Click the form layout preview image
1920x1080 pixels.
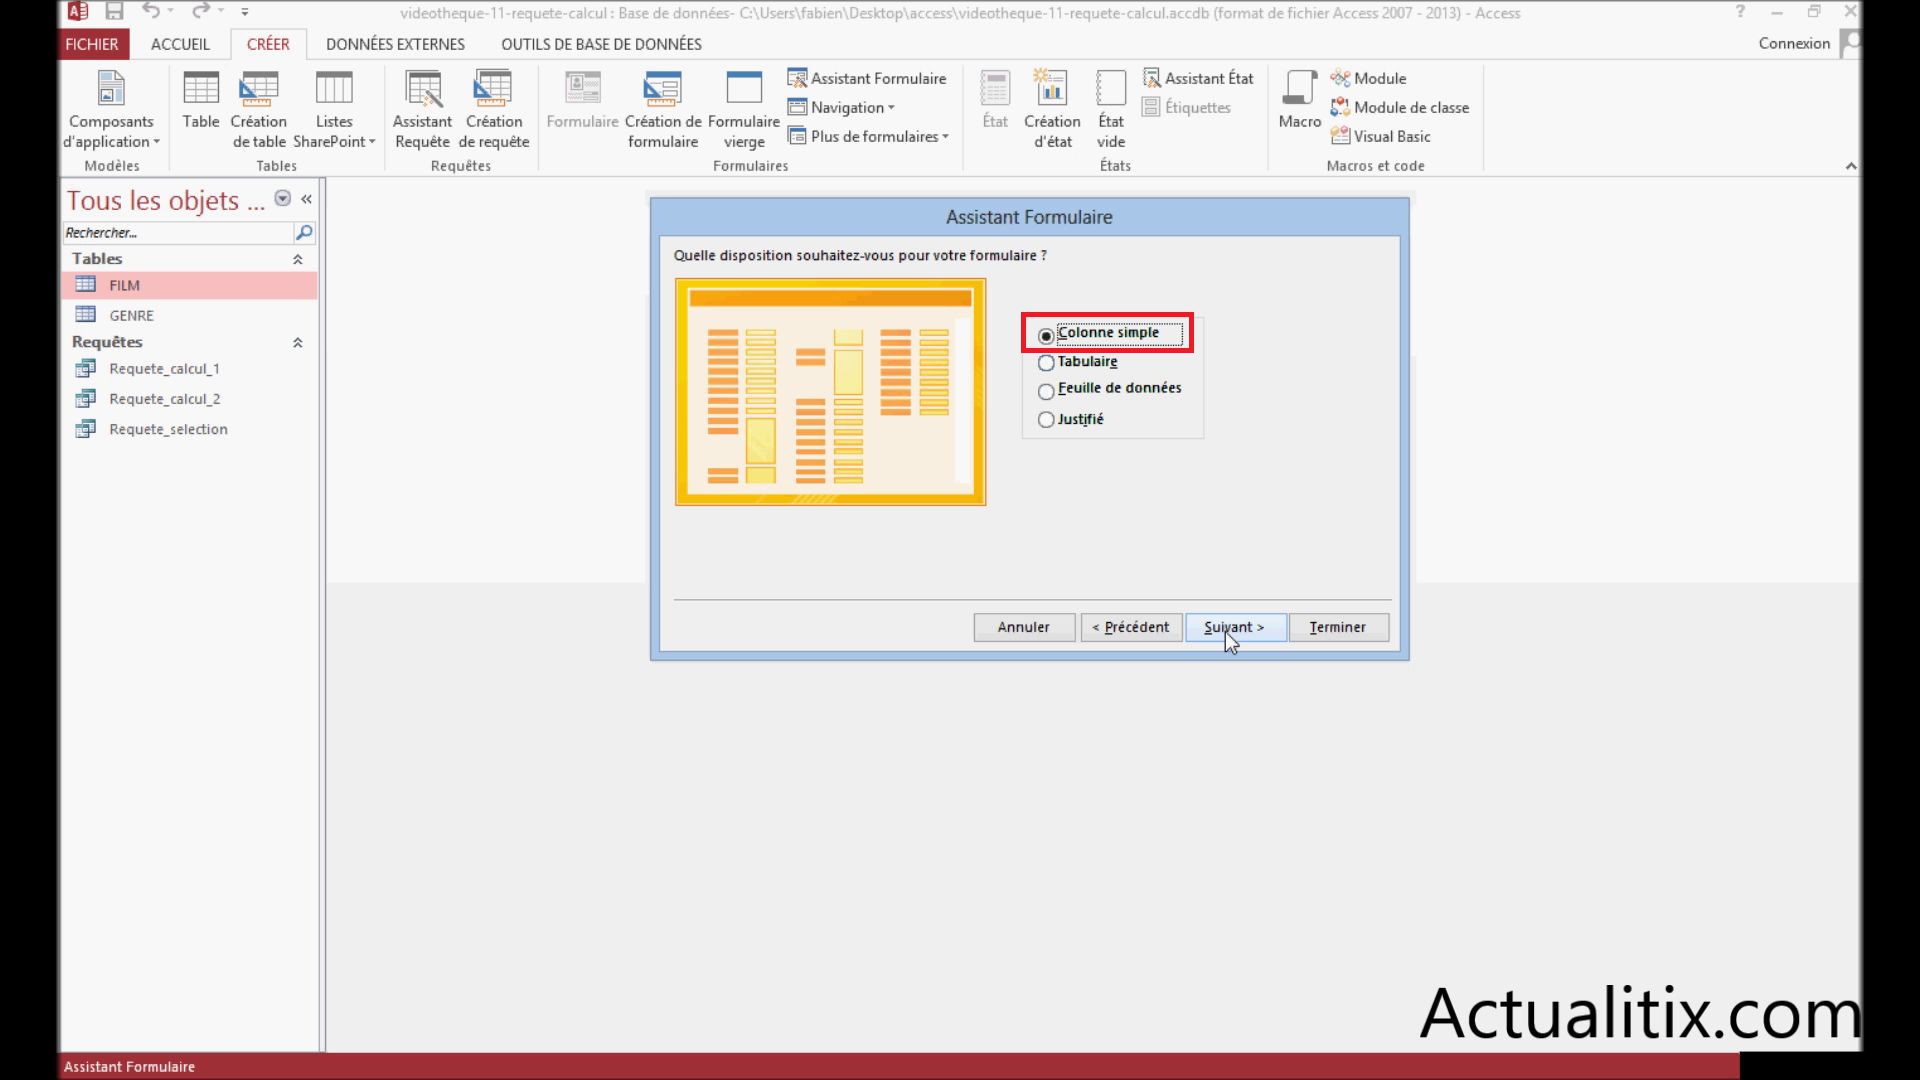point(830,392)
